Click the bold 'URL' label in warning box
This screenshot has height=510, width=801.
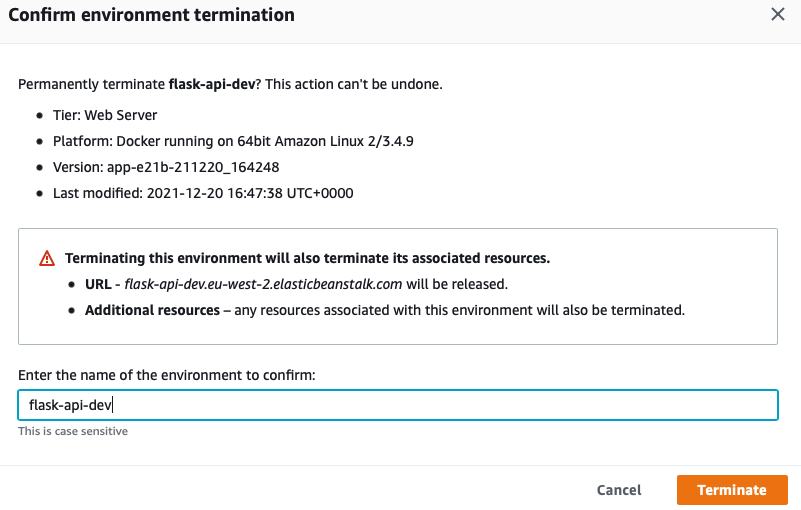pos(98,284)
